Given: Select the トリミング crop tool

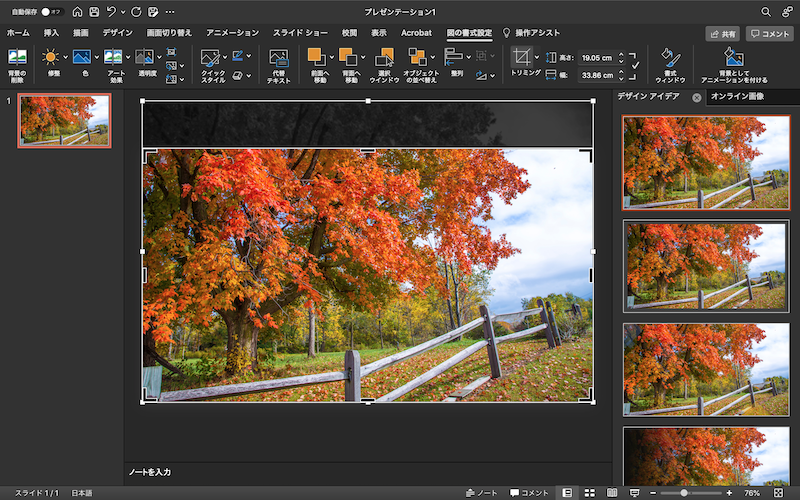Looking at the screenshot, I should (x=523, y=58).
